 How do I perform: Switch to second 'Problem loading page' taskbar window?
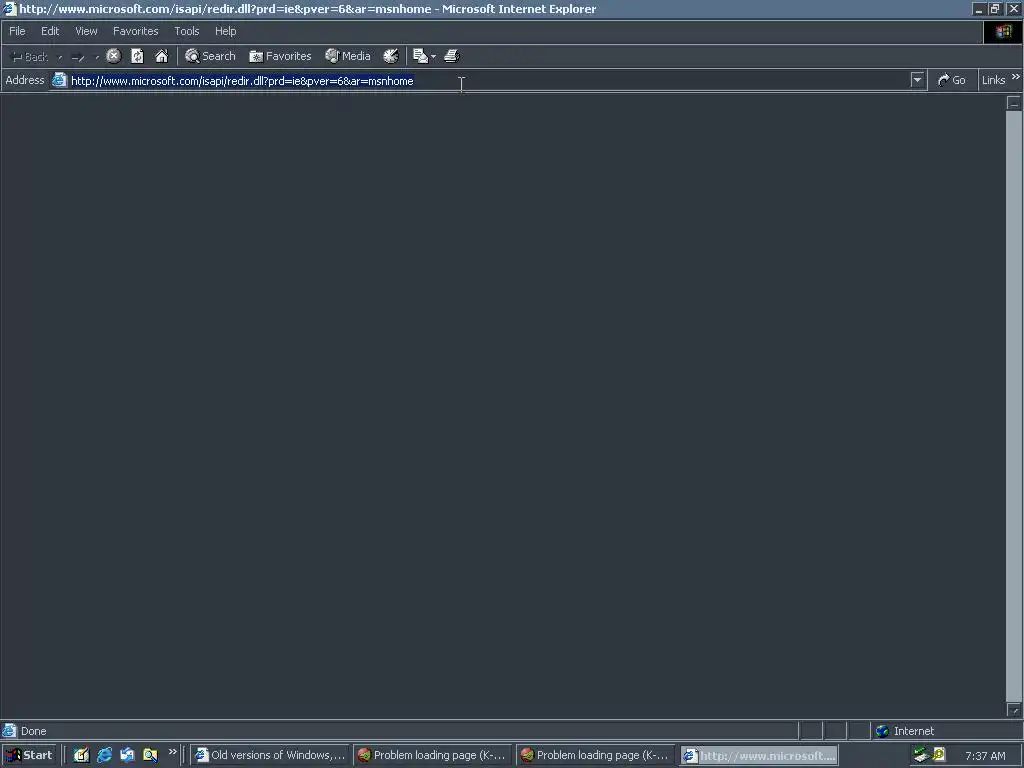tap(595, 756)
